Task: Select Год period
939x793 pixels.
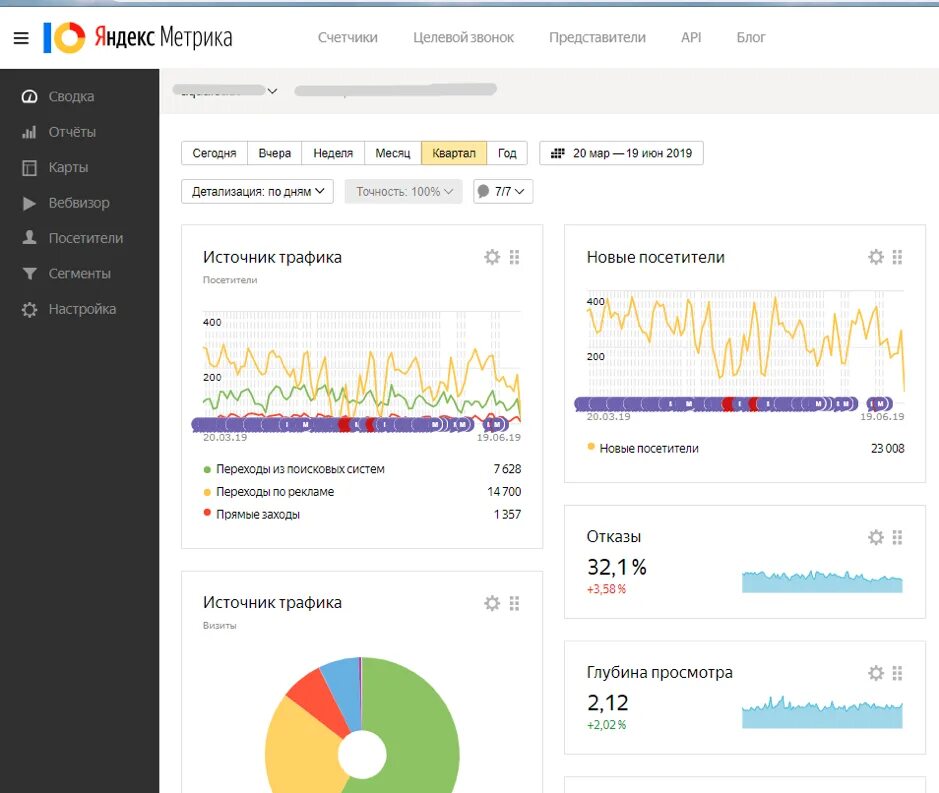Action: coord(507,153)
